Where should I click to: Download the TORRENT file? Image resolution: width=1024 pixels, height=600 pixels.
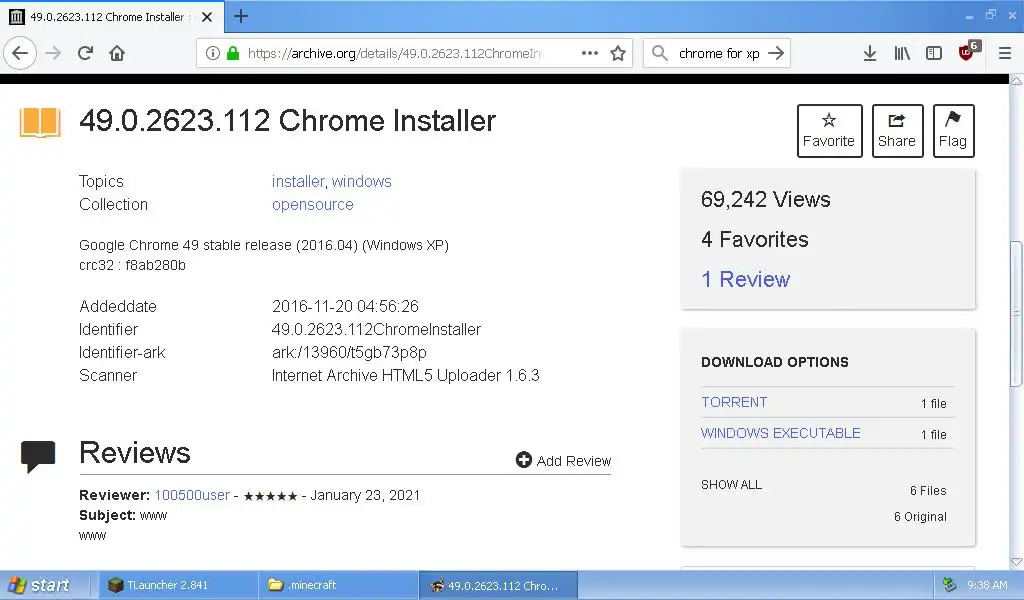(x=734, y=402)
